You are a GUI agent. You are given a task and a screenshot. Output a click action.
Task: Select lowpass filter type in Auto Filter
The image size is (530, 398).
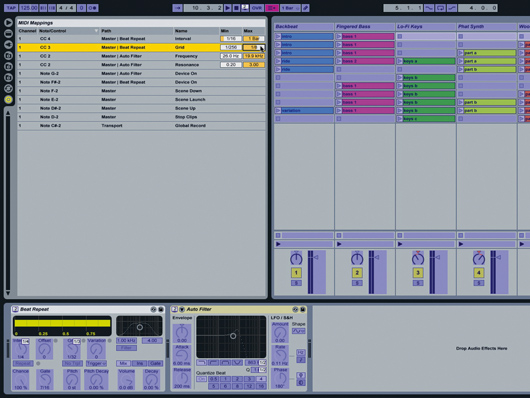tap(201, 362)
